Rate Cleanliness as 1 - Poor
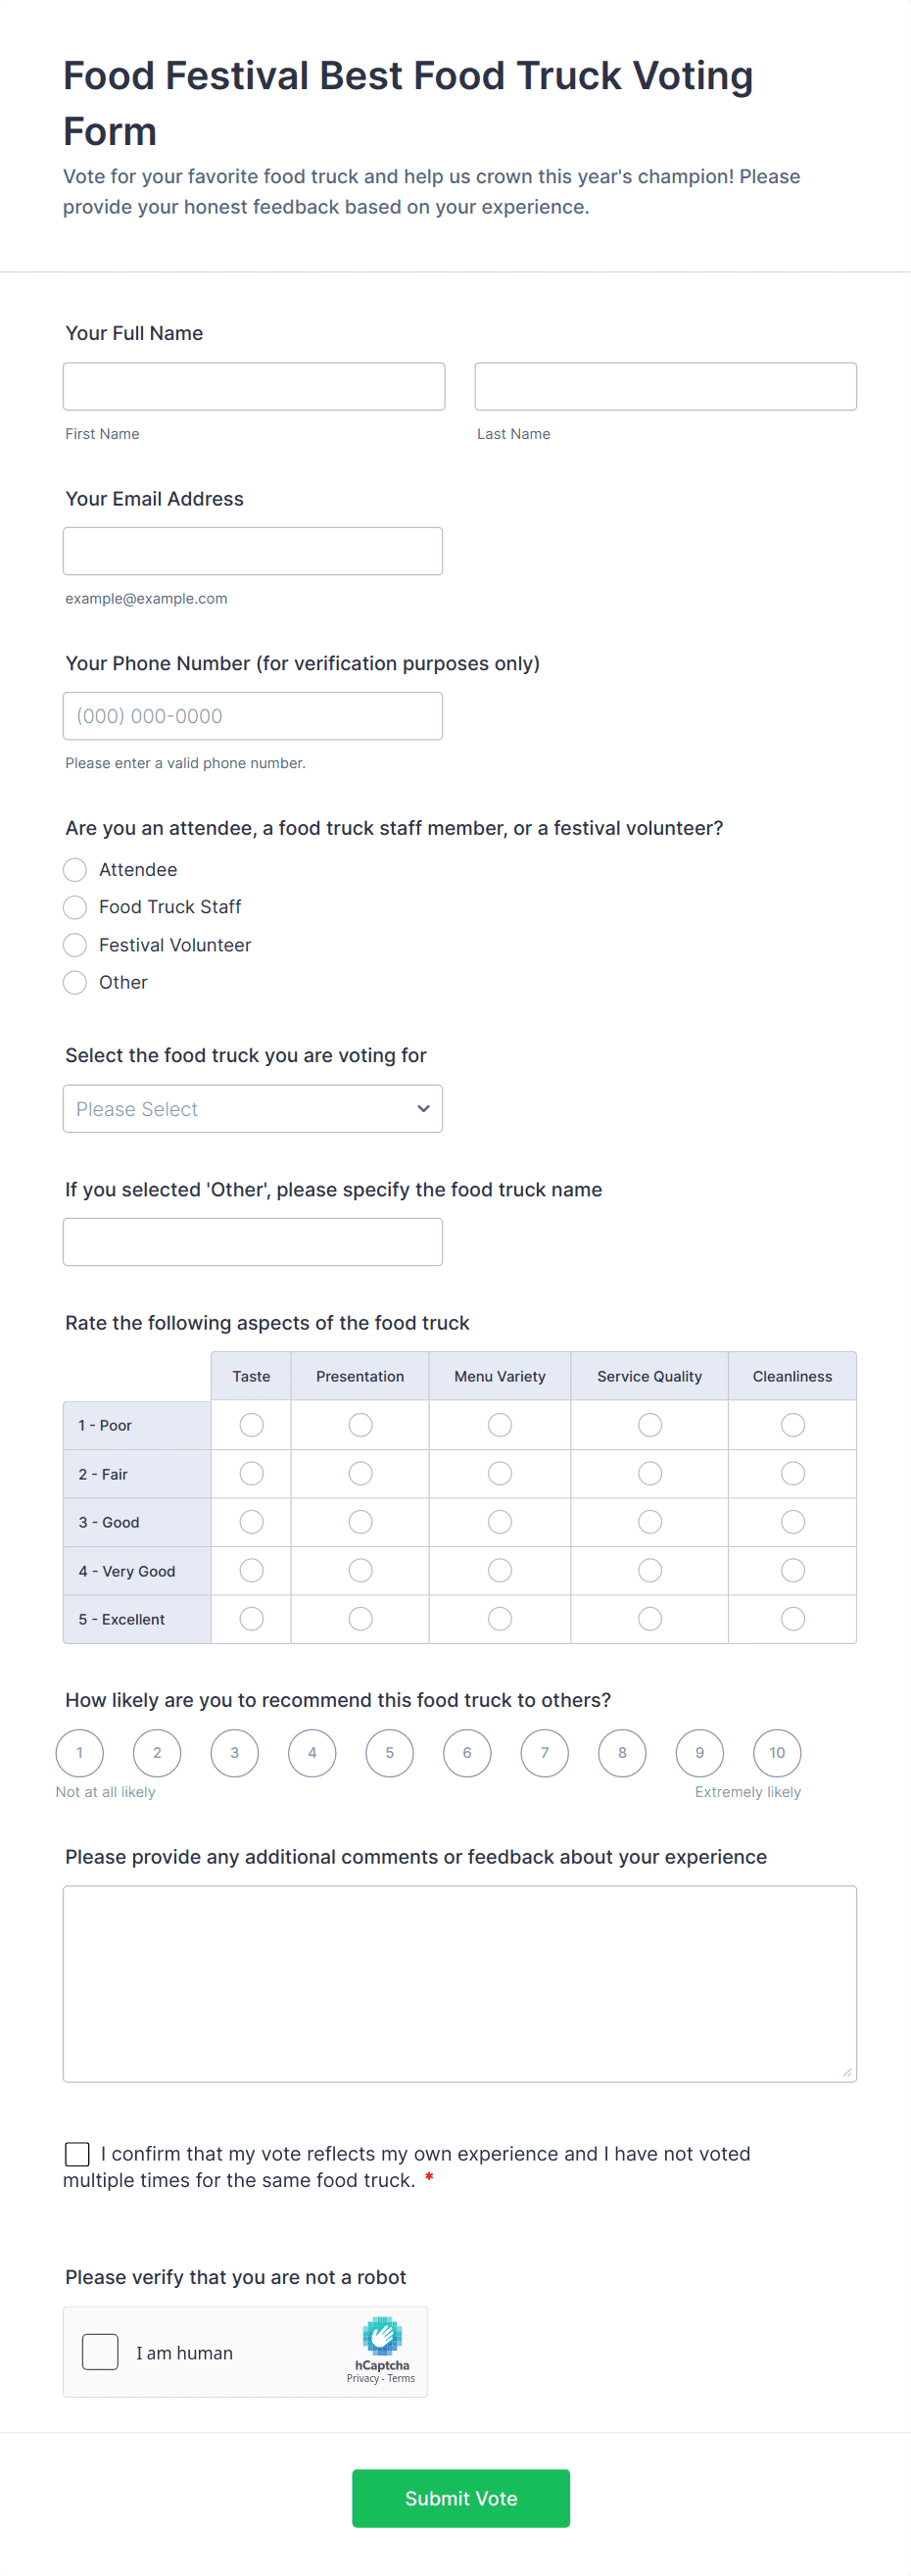The image size is (911, 2576). (x=792, y=1424)
